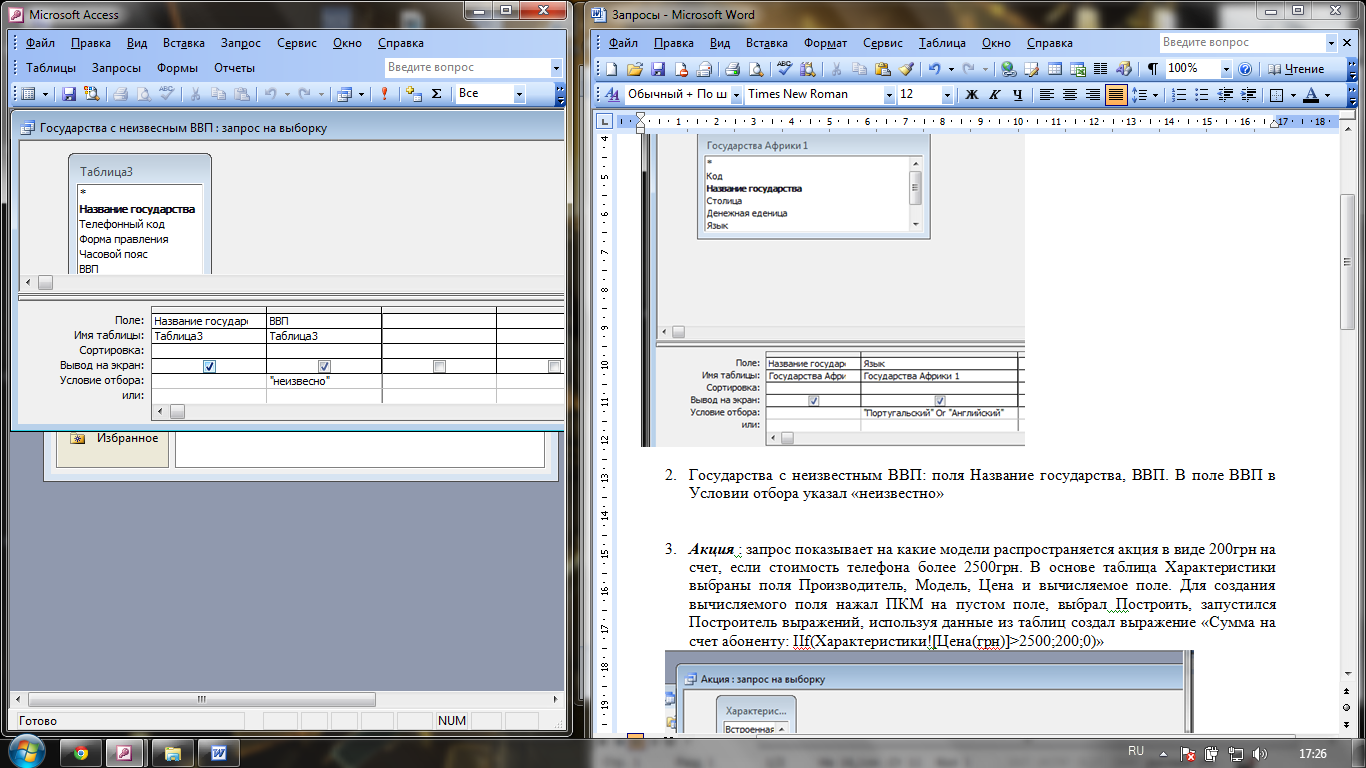This screenshot has width=1366, height=768.
Task: Run spelling check in Word toolbar
Action: point(785,69)
